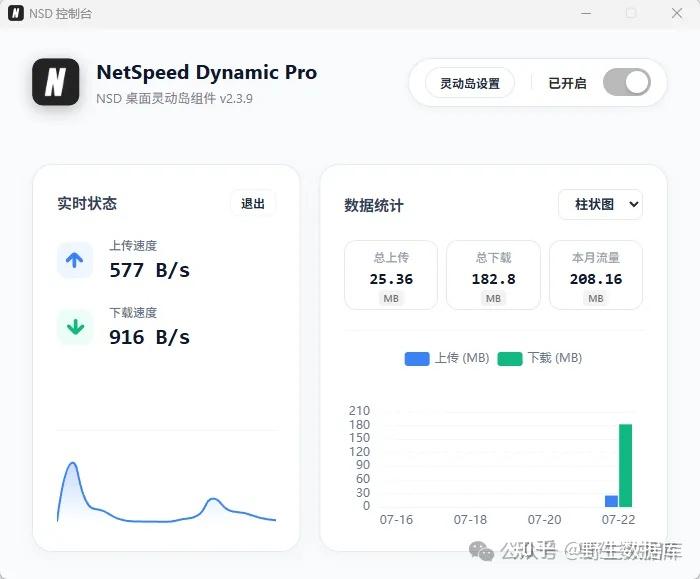This screenshot has height=579, width=700.
Task: Click the blue upload bar for 07-22
Action: coord(611,501)
